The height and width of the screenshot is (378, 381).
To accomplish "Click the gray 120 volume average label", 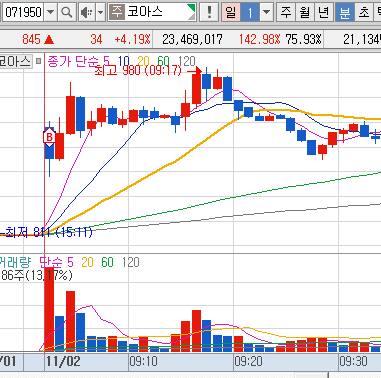I will [131, 262].
